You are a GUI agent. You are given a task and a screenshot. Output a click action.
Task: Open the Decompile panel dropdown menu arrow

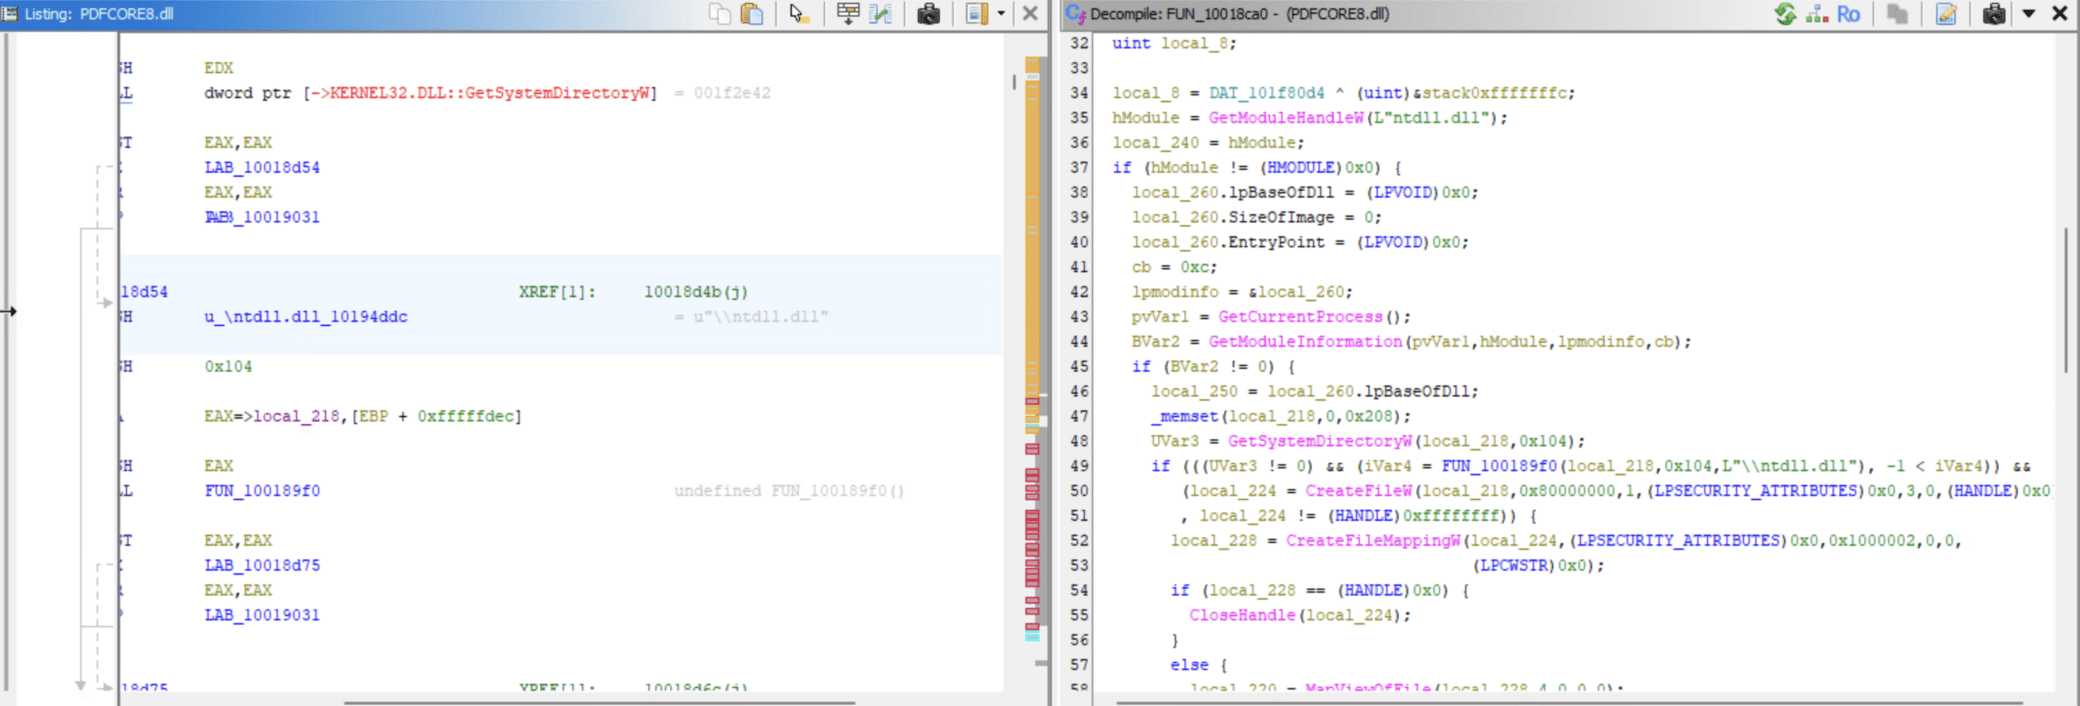pyautogui.click(x=2029, y=14)
